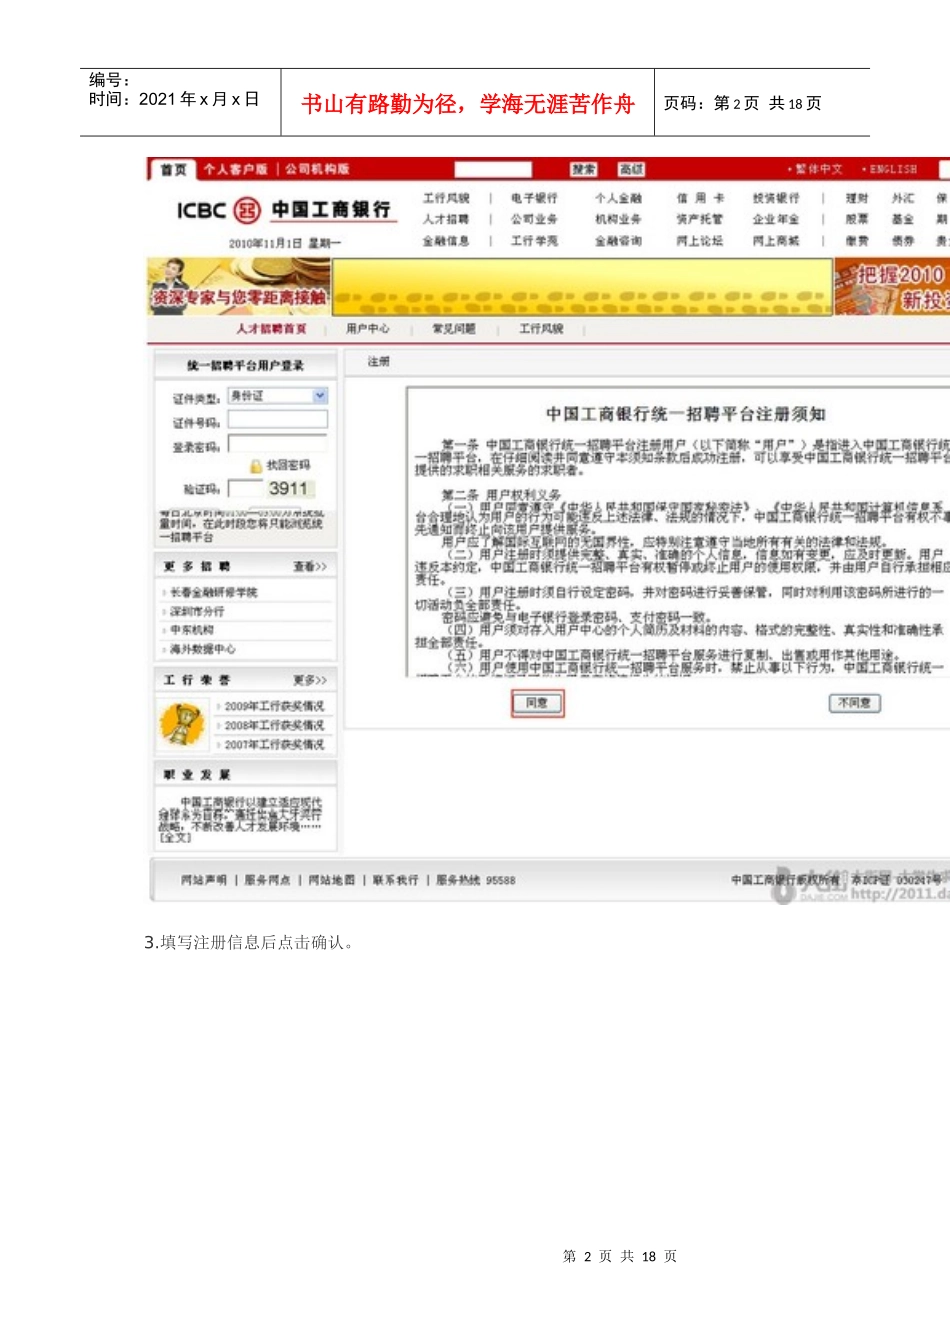Click the 不同意 disagree button

[x=855, y=703]
